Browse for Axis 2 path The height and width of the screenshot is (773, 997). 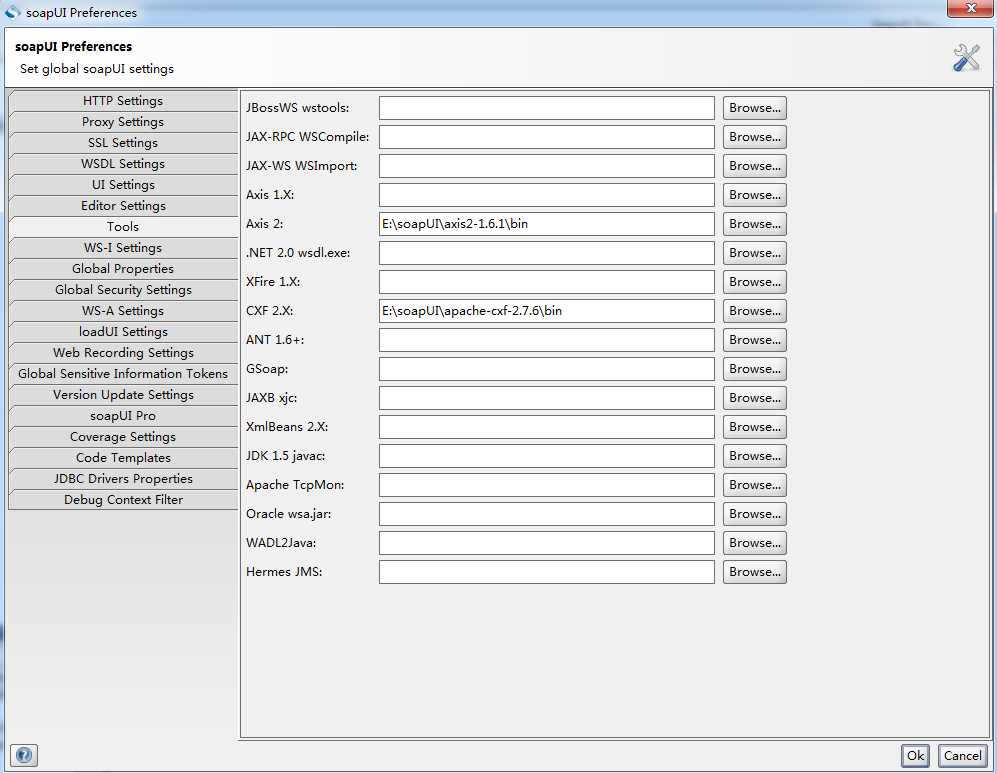point(755,224)
